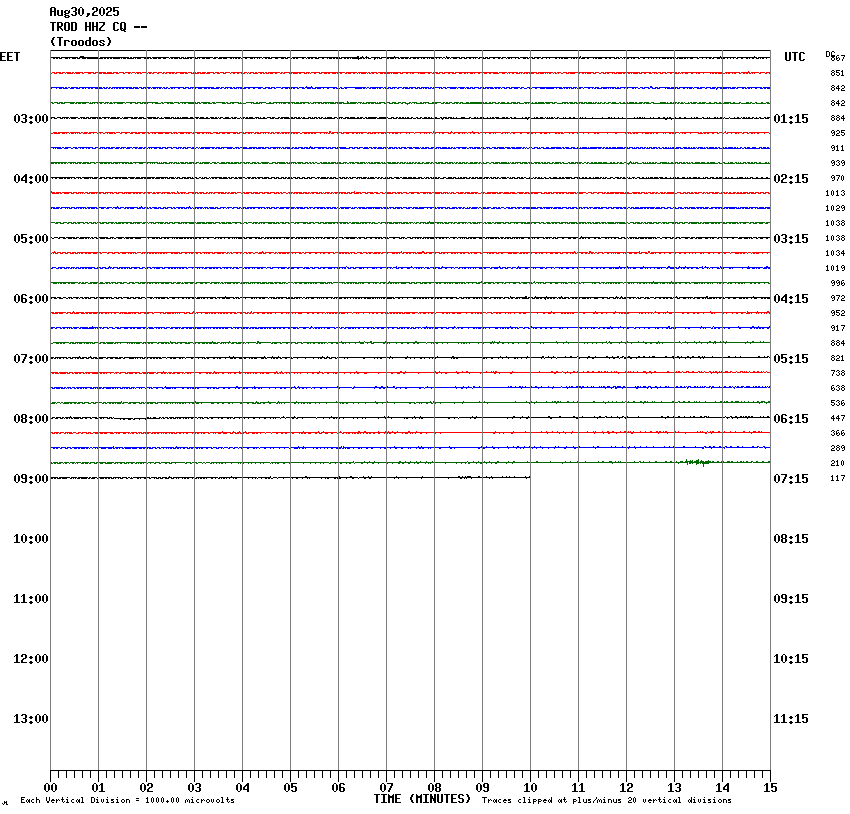Click the traces clipped note text

click(607, 800)
